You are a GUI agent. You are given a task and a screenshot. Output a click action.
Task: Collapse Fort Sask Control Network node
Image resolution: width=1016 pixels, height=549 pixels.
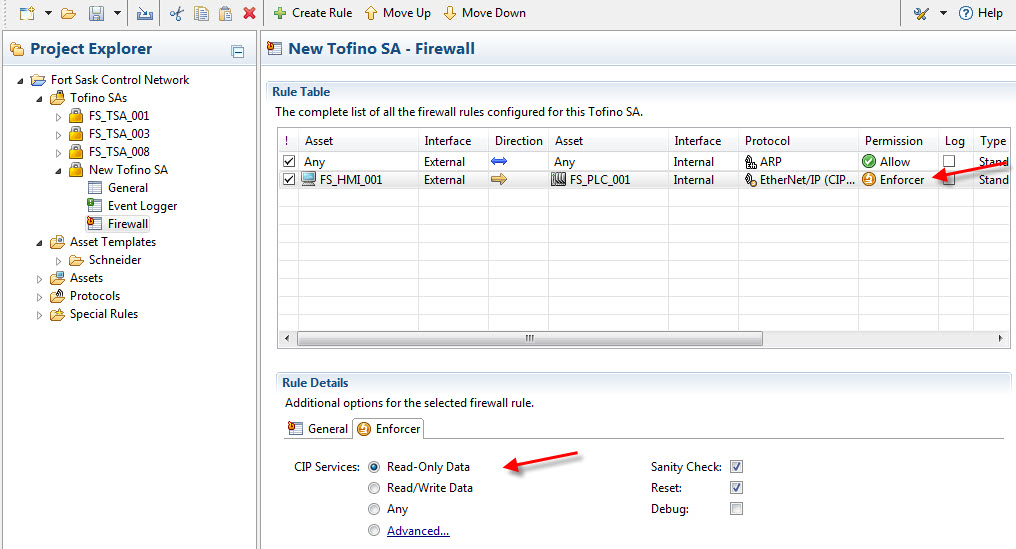pos(20,80)
